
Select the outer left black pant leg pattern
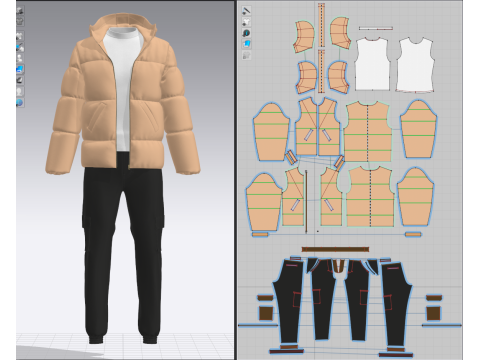pos(288,302)
